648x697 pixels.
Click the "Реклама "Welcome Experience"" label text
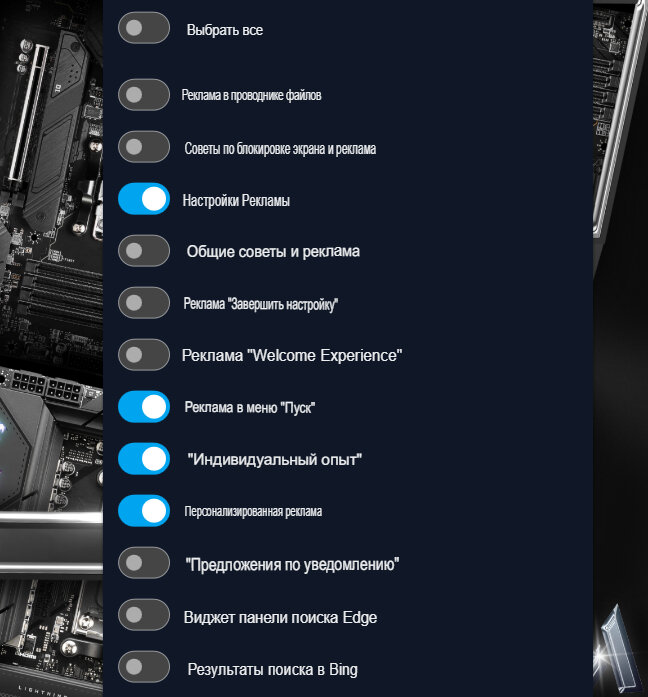[292, 355]
